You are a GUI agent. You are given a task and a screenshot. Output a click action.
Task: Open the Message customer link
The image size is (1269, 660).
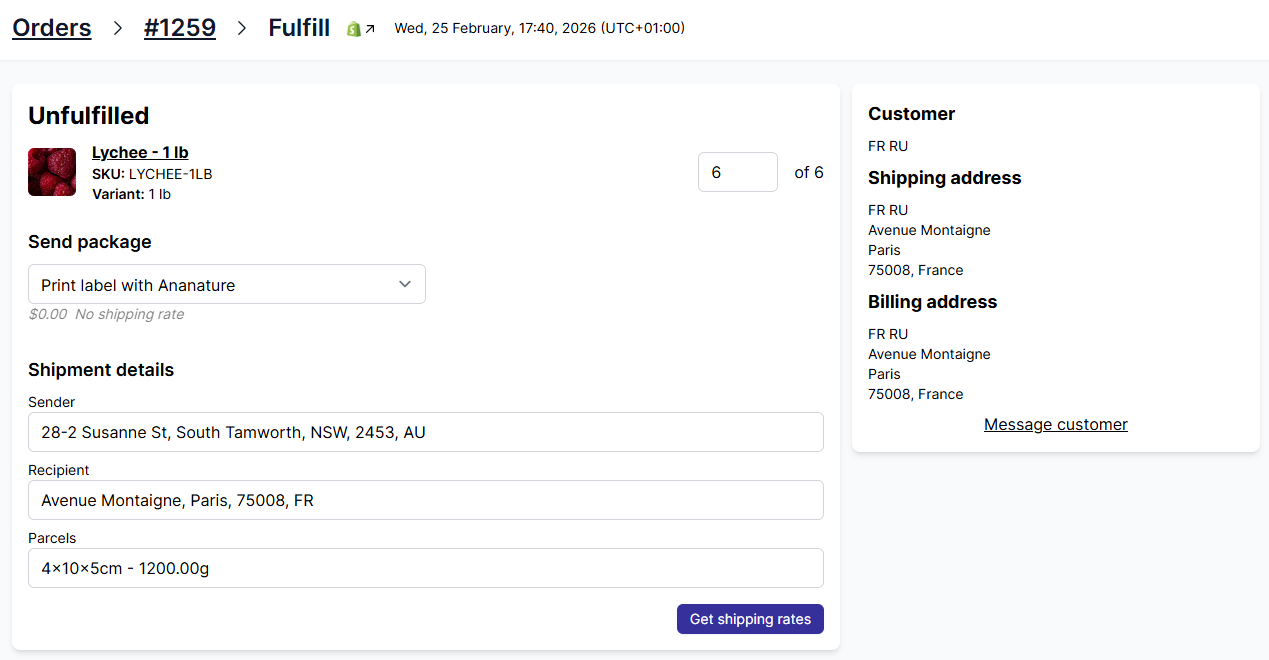1055,424
